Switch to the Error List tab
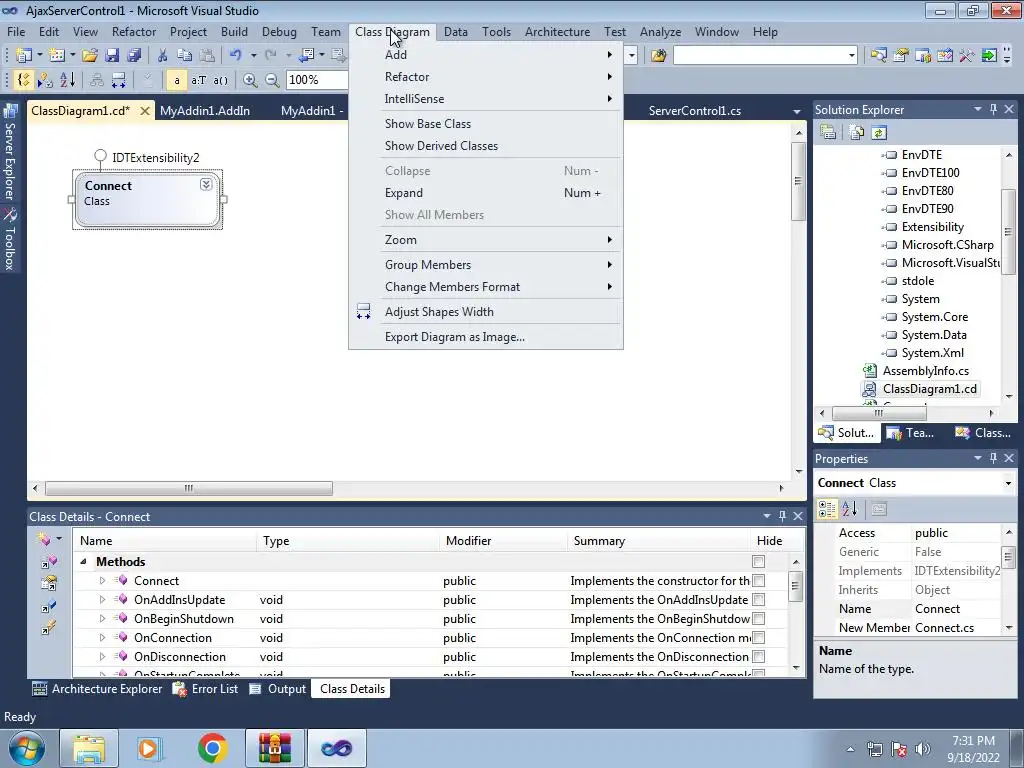The image size is (1024, 768). (x=205, y=689)
